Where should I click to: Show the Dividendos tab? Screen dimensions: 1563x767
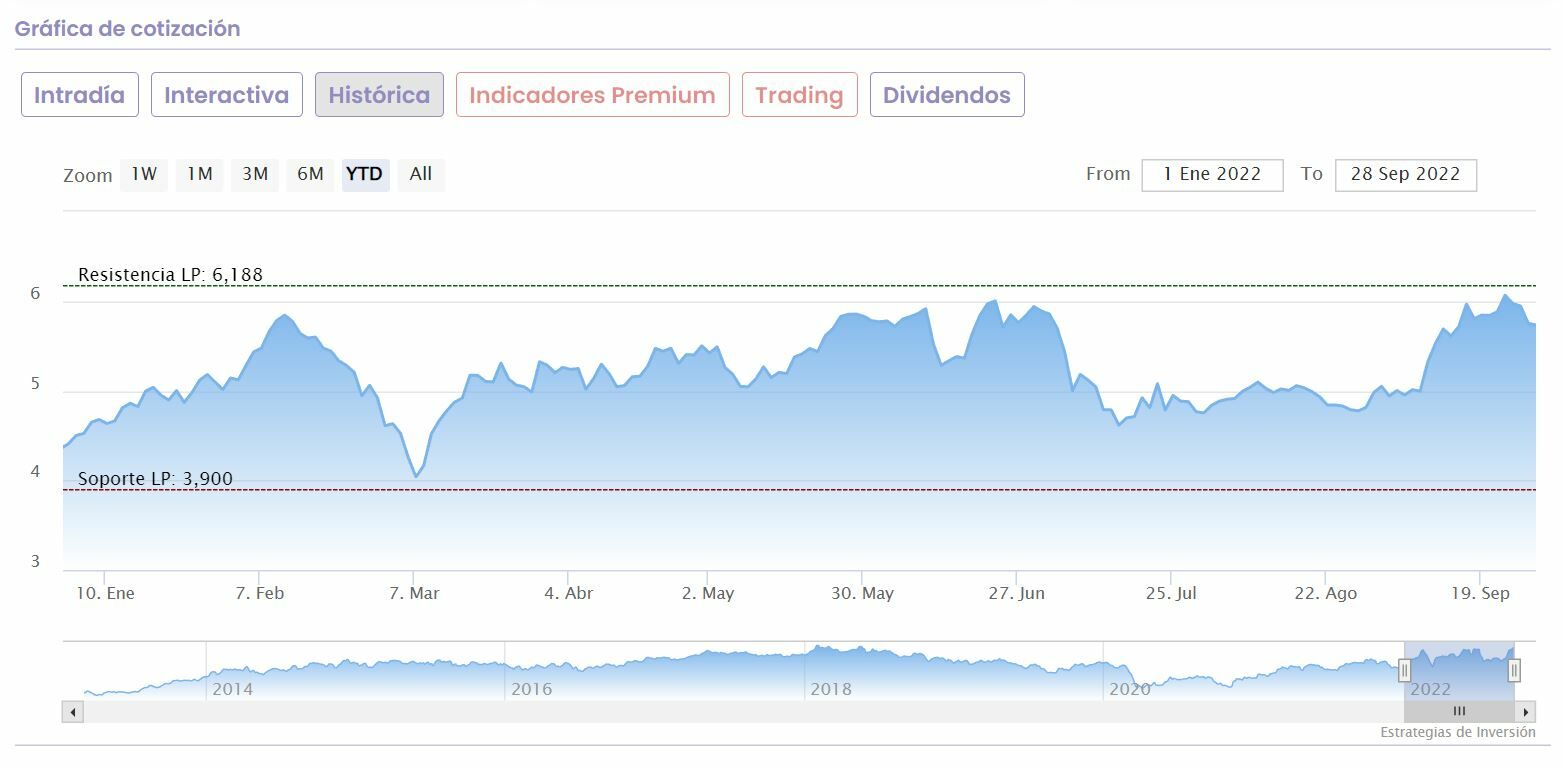pyautogui.click(x=946, y=95)
